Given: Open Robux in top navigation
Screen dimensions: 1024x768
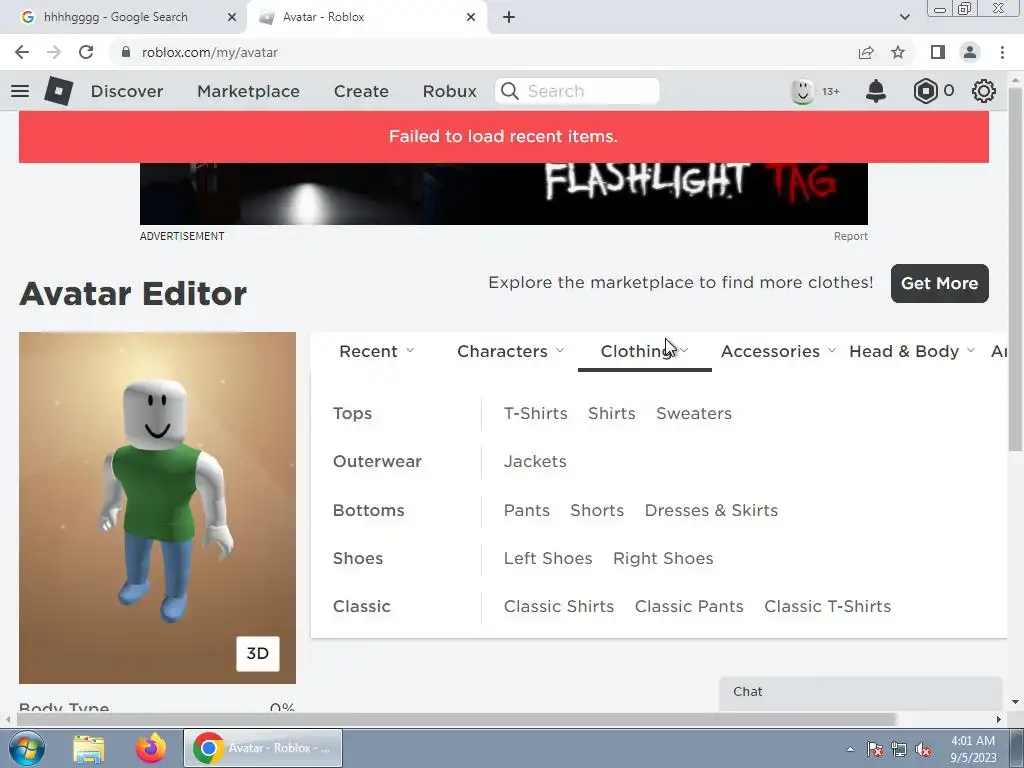Looking at the screenshot, I should [x=449, y=91].
